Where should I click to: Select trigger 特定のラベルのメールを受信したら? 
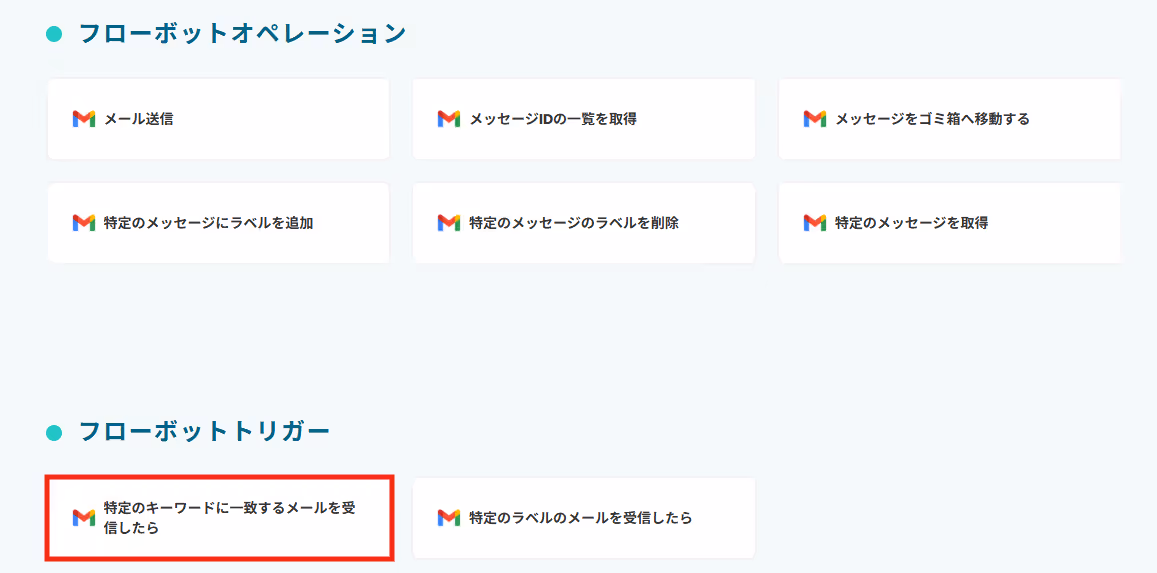[x=584, y=518]
